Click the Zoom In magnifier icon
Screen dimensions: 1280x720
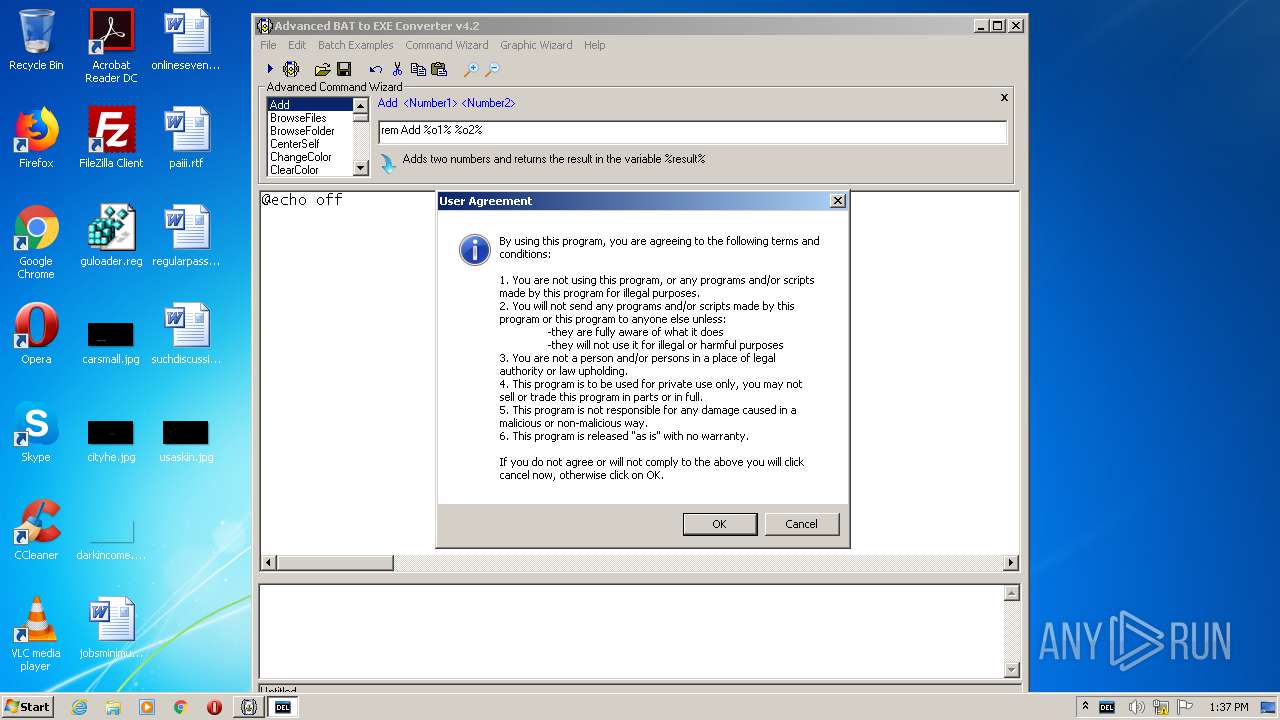pos(471,69)
